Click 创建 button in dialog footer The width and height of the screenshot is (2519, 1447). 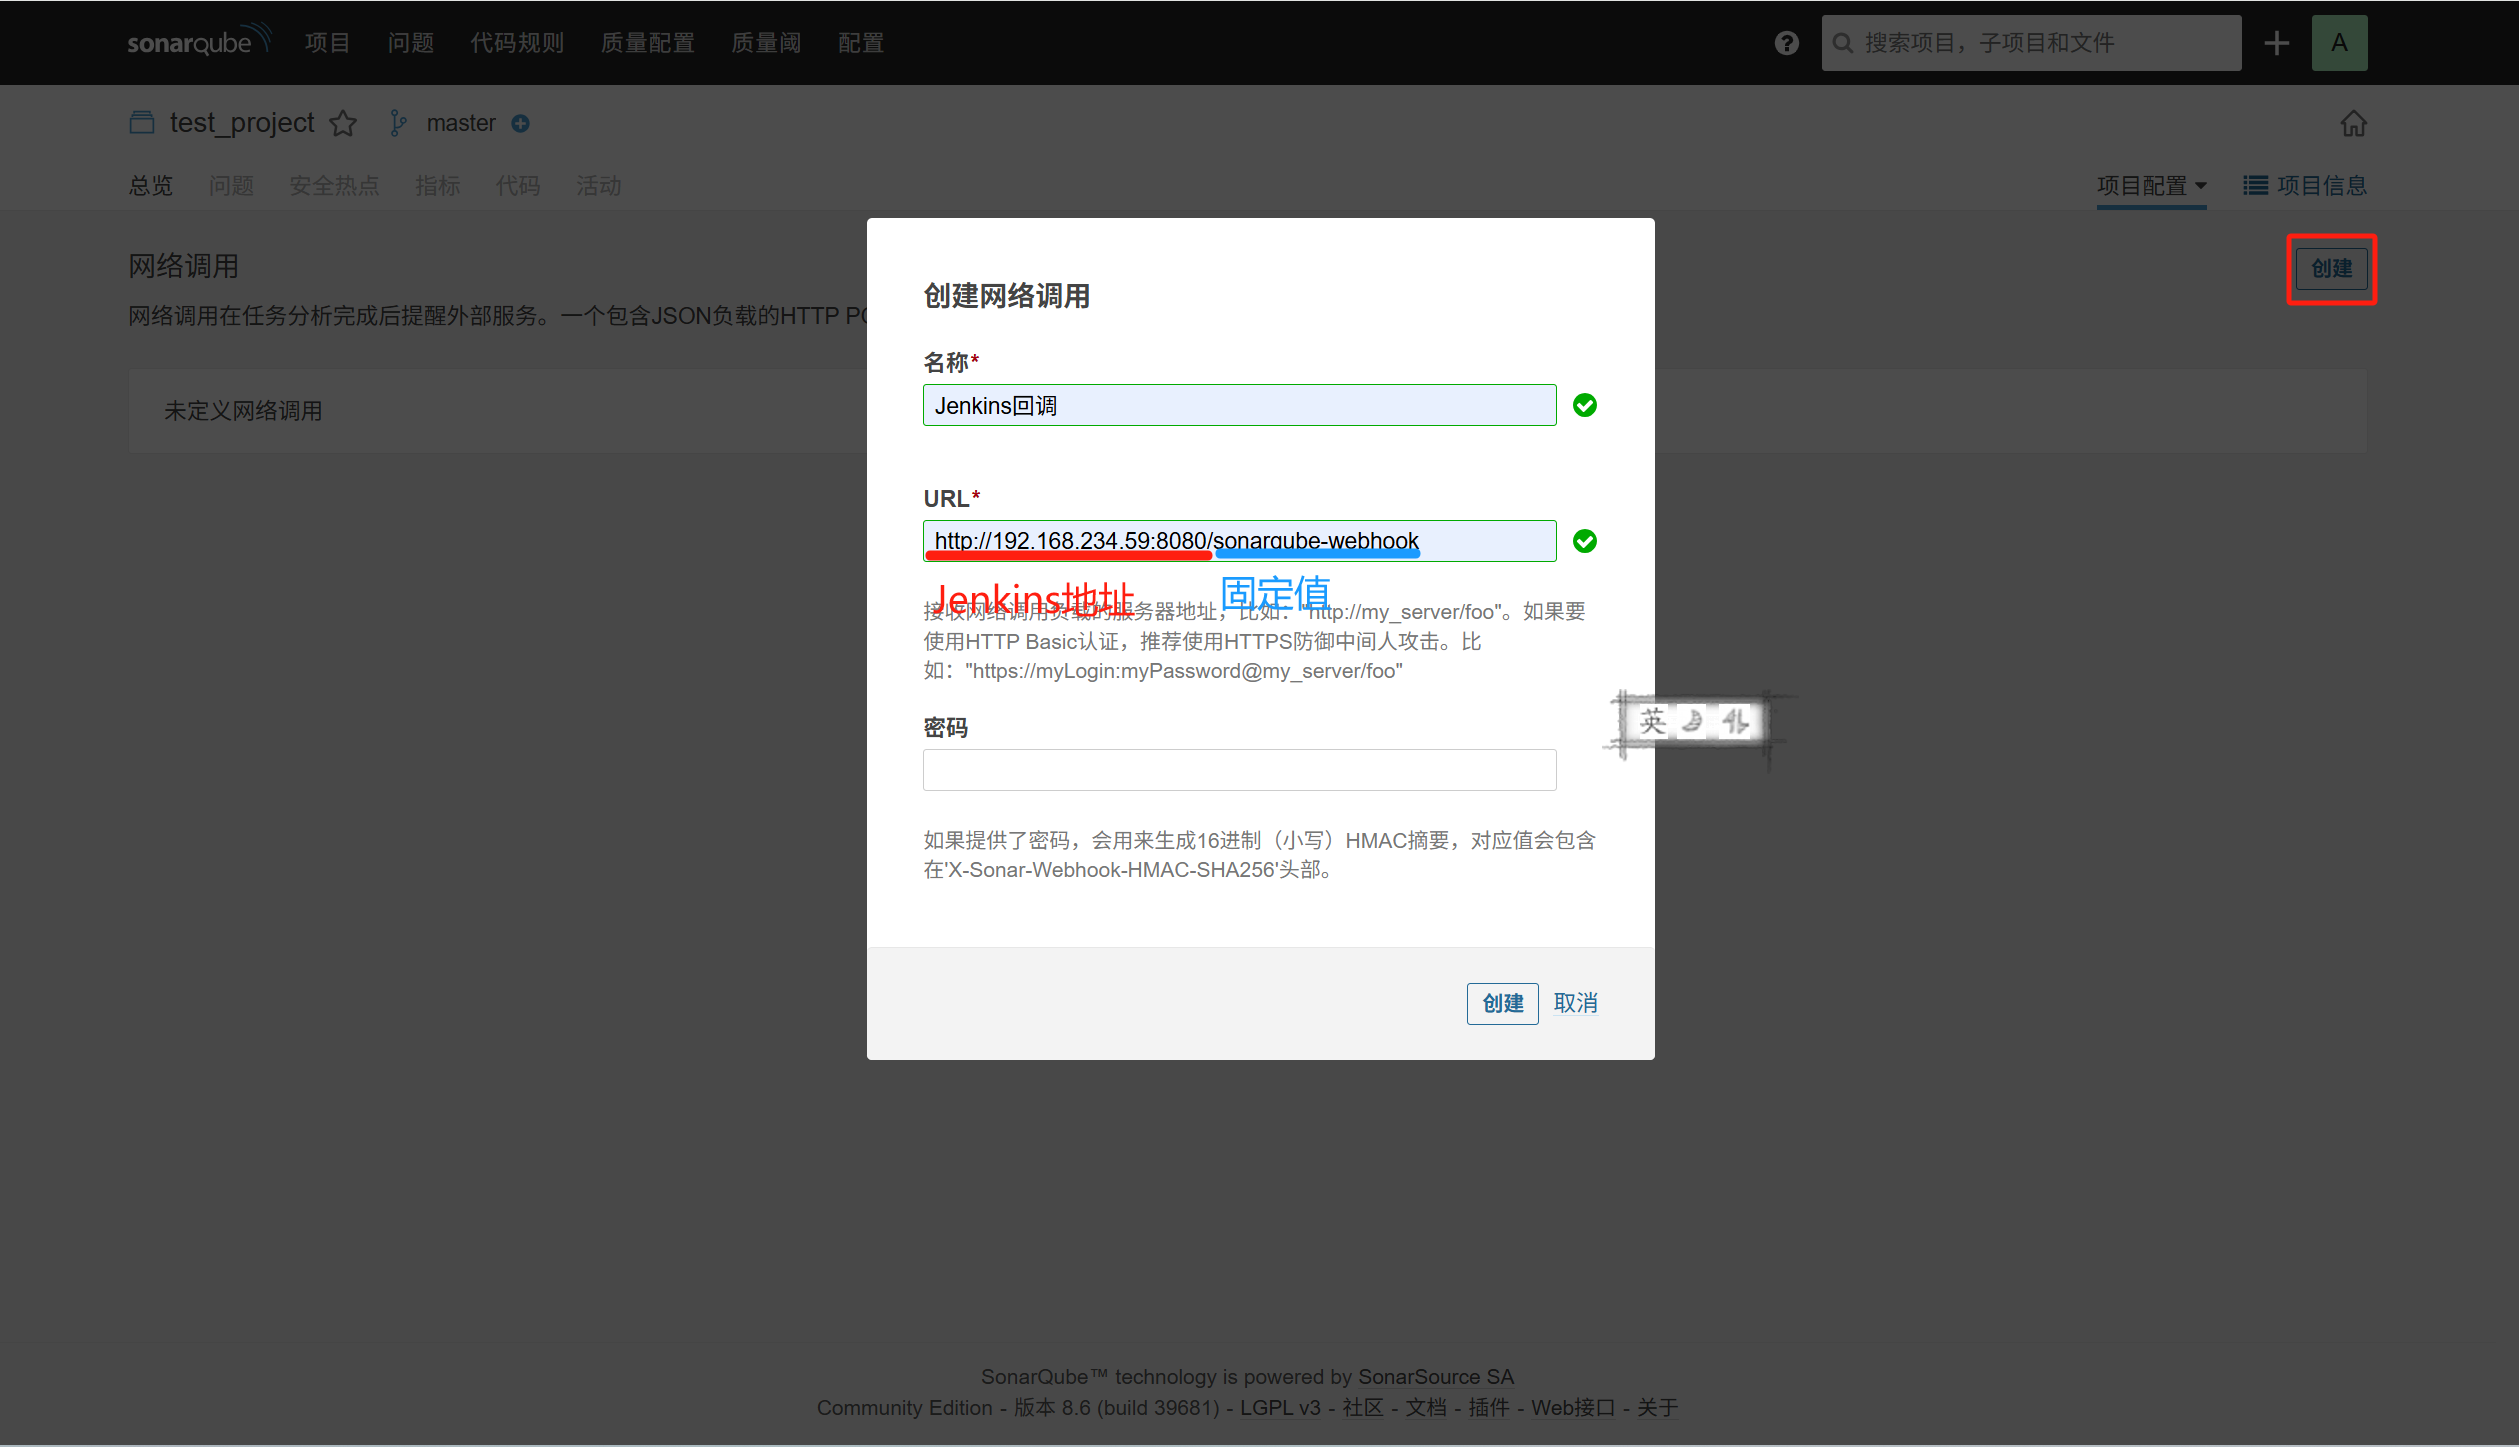click(1502, 1003)
